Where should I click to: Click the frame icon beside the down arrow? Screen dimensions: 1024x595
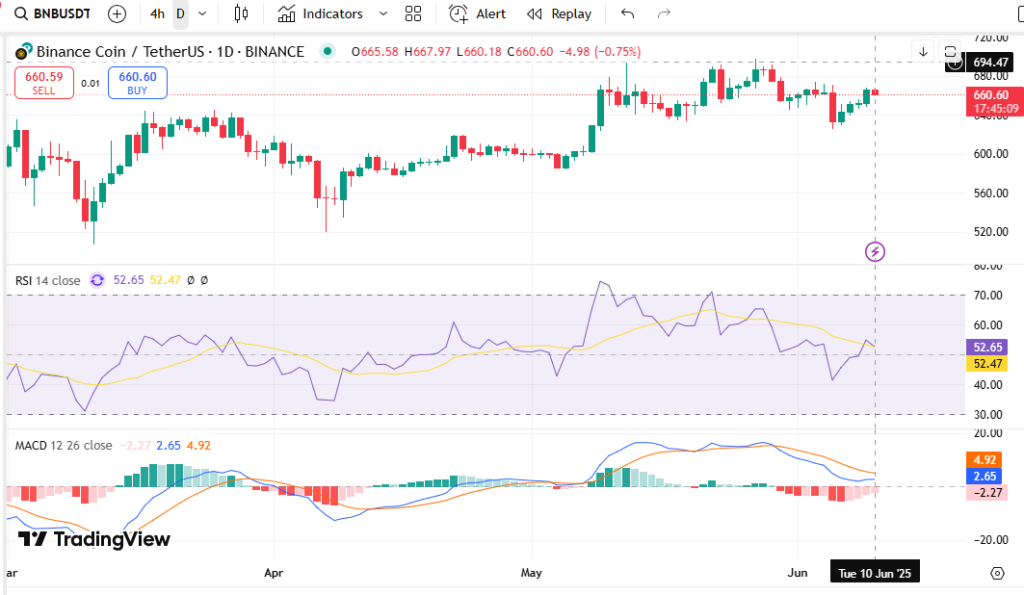click(x=950, y=52)
